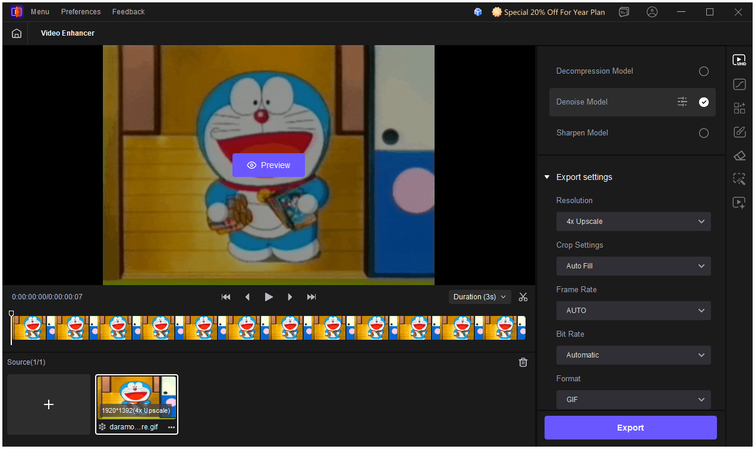Open Denoise Model adjustment settings icon
The image size is (755, 449).
pyautogui.click(x=682, y=102)
